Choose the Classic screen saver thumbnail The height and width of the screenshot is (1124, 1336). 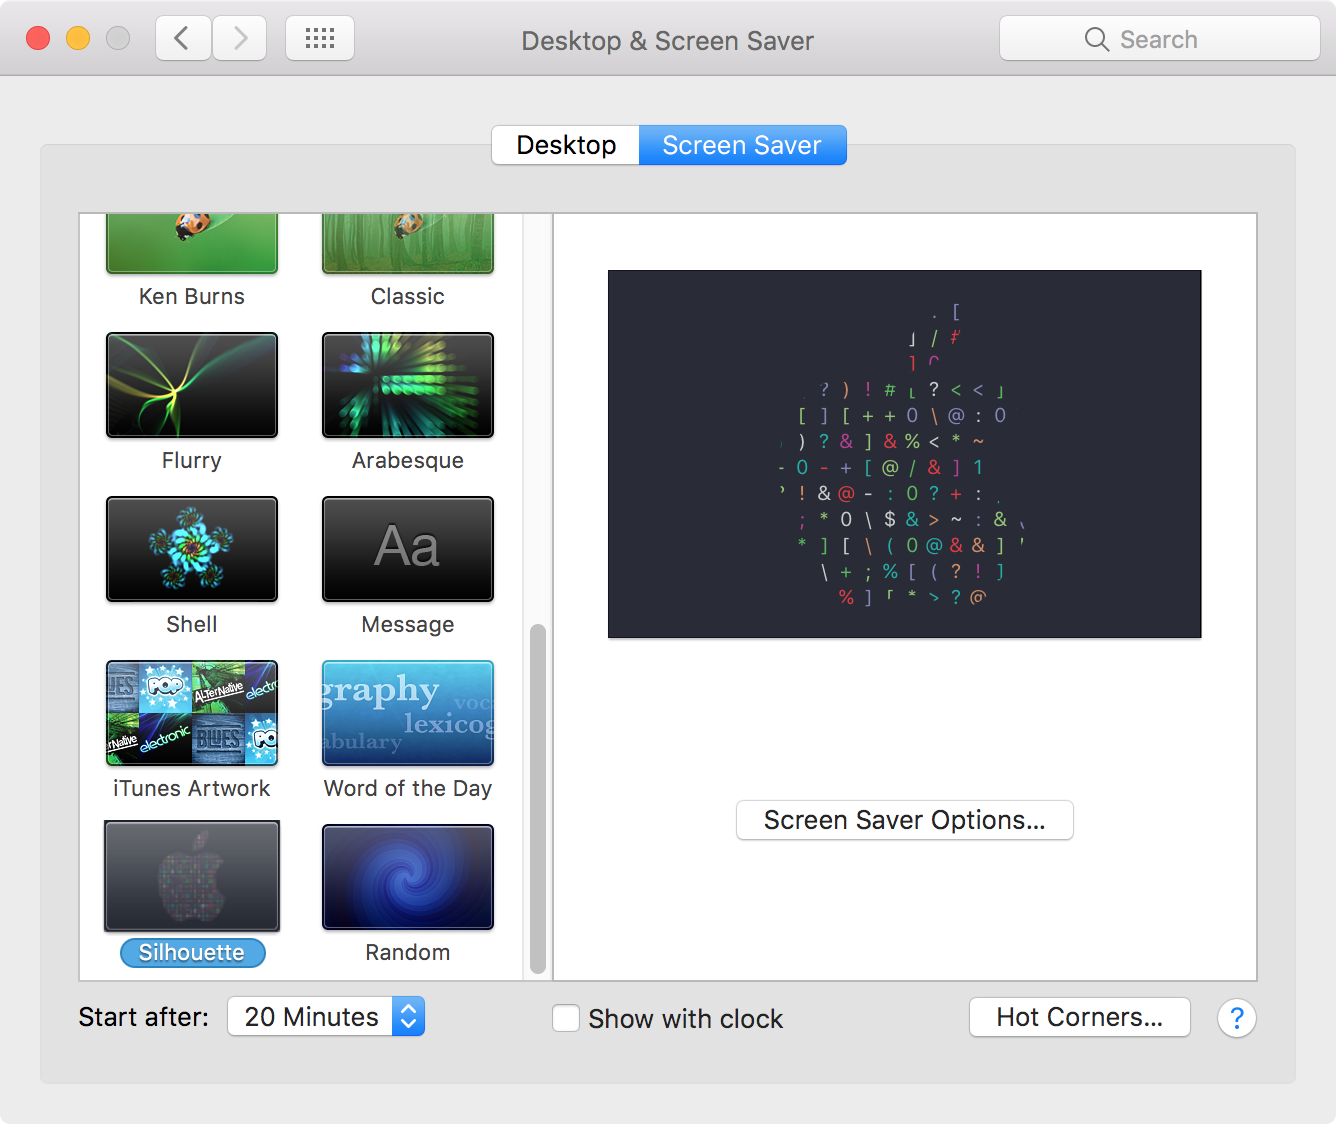pos(408,243)
